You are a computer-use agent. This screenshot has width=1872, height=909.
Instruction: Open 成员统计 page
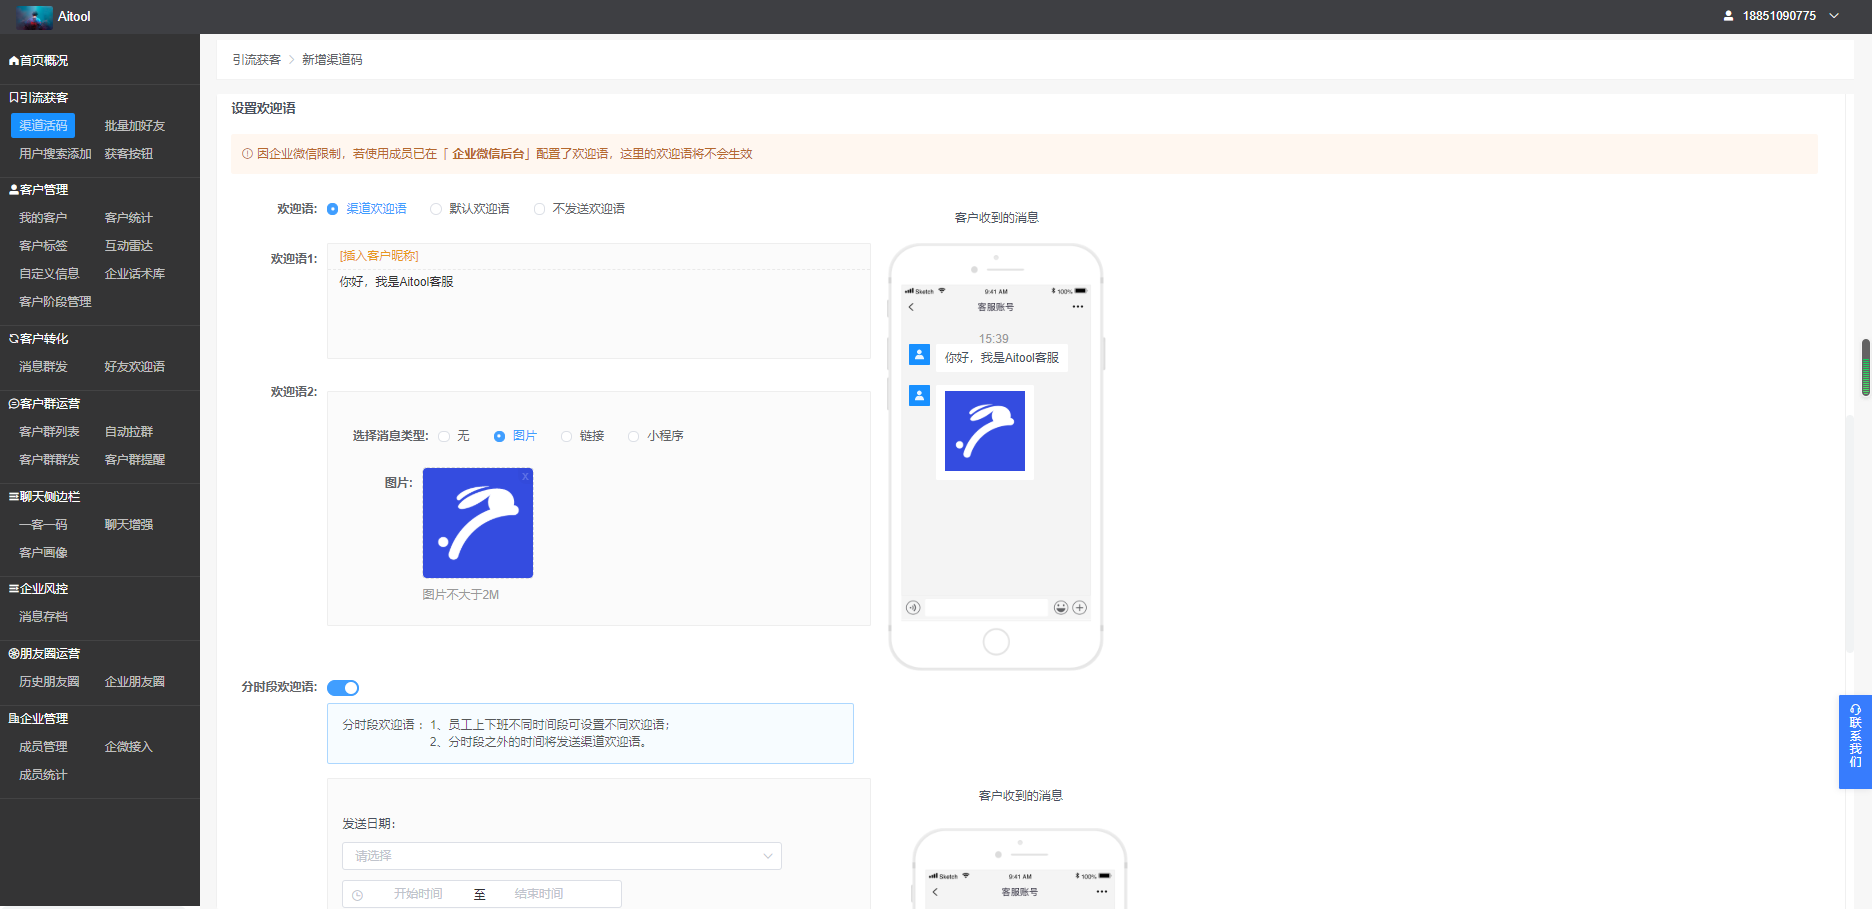[x=43, y=775]
